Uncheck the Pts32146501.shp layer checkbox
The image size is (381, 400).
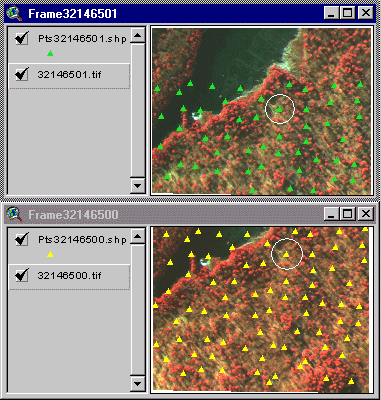pyautogui.click(x=22, y=39)
